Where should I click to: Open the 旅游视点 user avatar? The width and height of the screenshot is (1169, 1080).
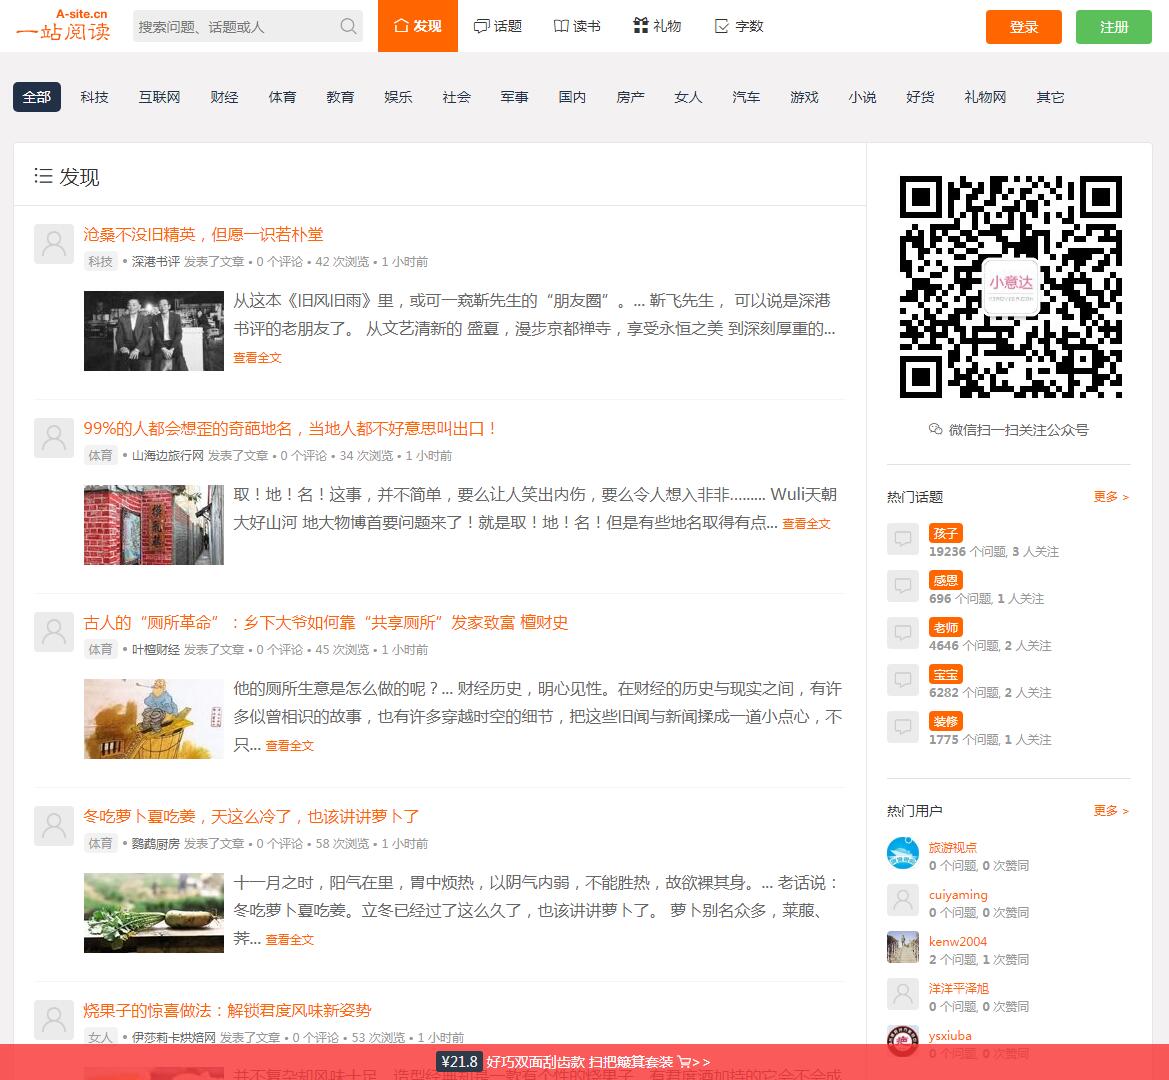pos(902,854)
